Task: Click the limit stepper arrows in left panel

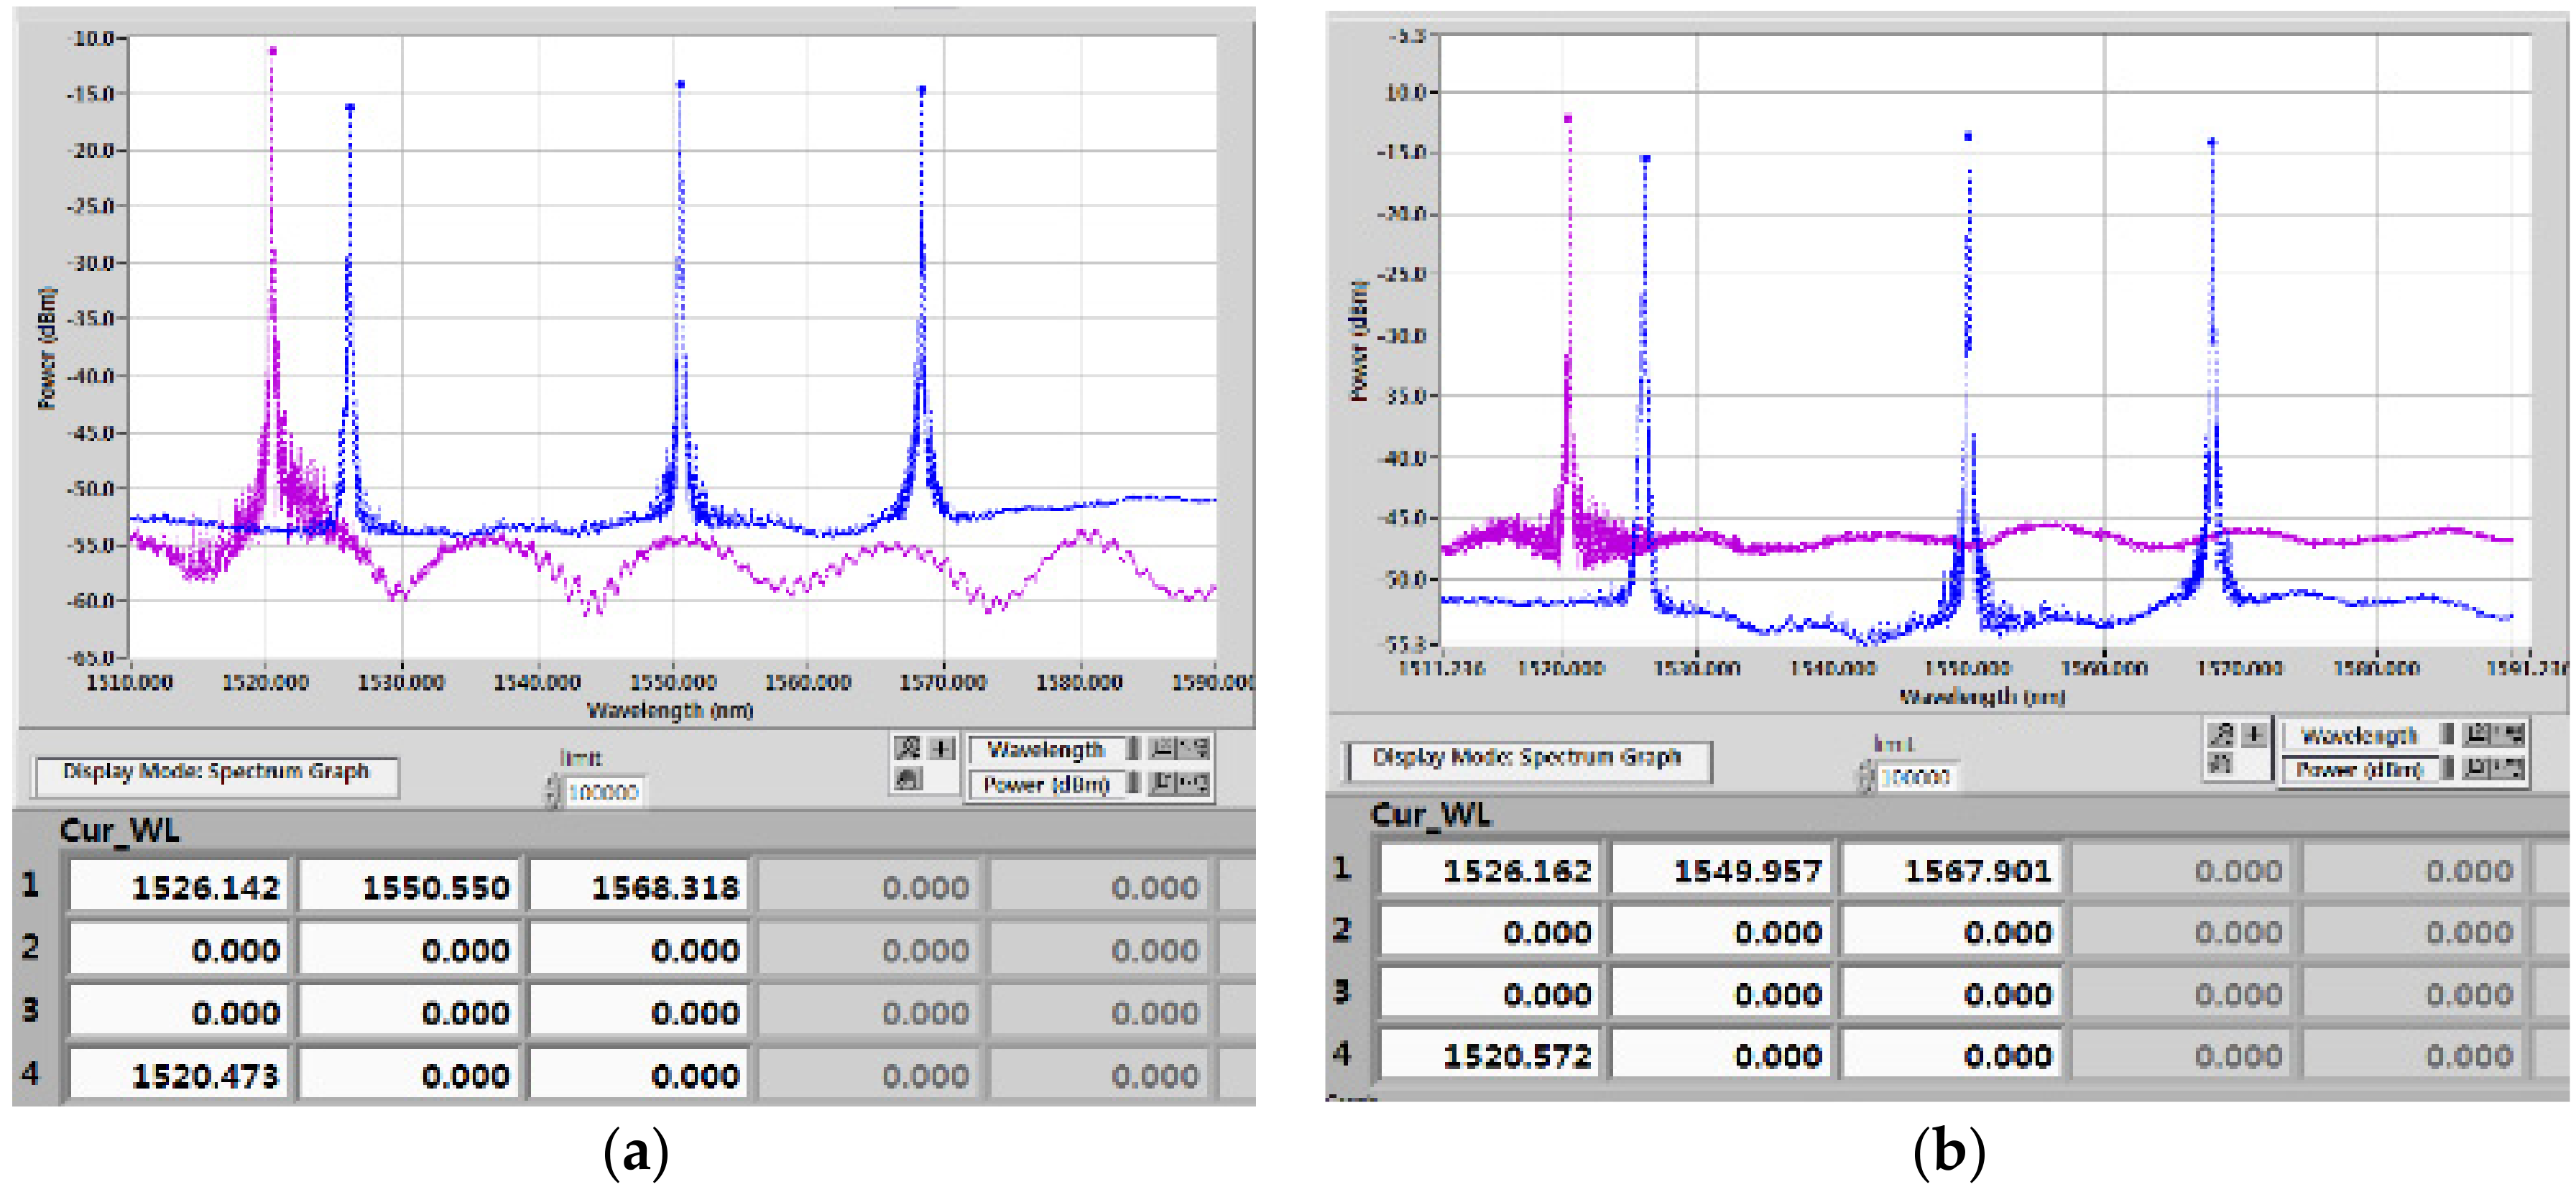Action: point(552,792)
